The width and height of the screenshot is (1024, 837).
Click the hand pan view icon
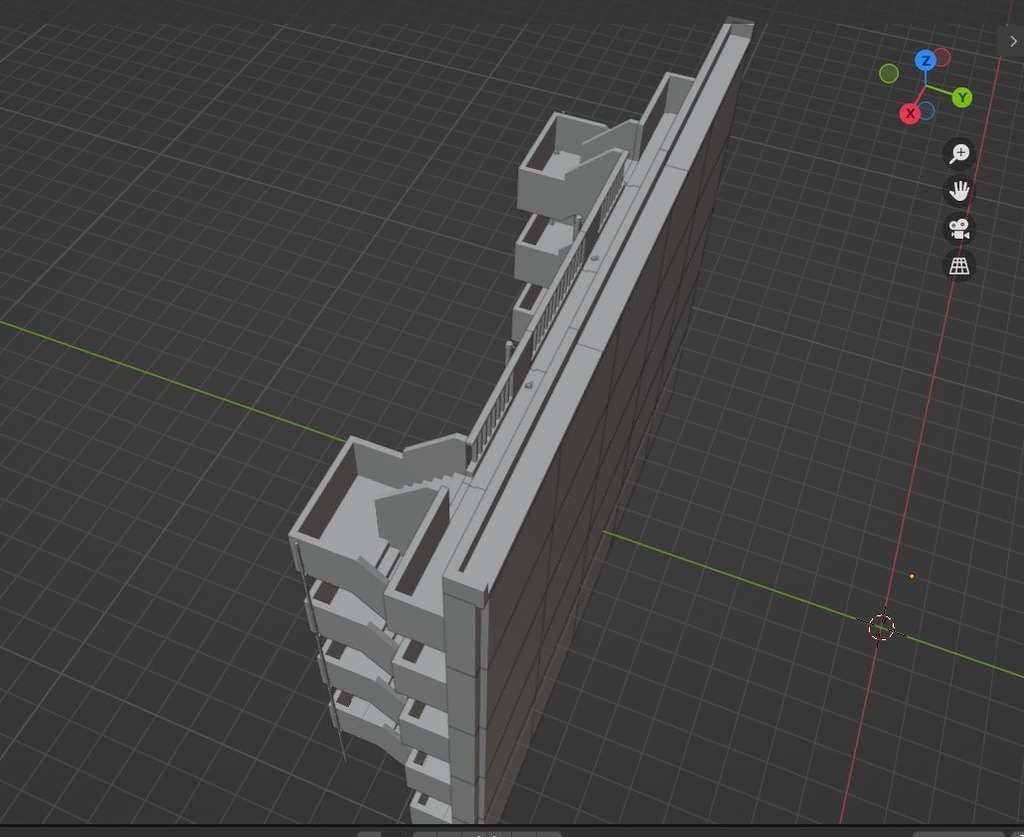pyautogui.click(x=959, y=191)
